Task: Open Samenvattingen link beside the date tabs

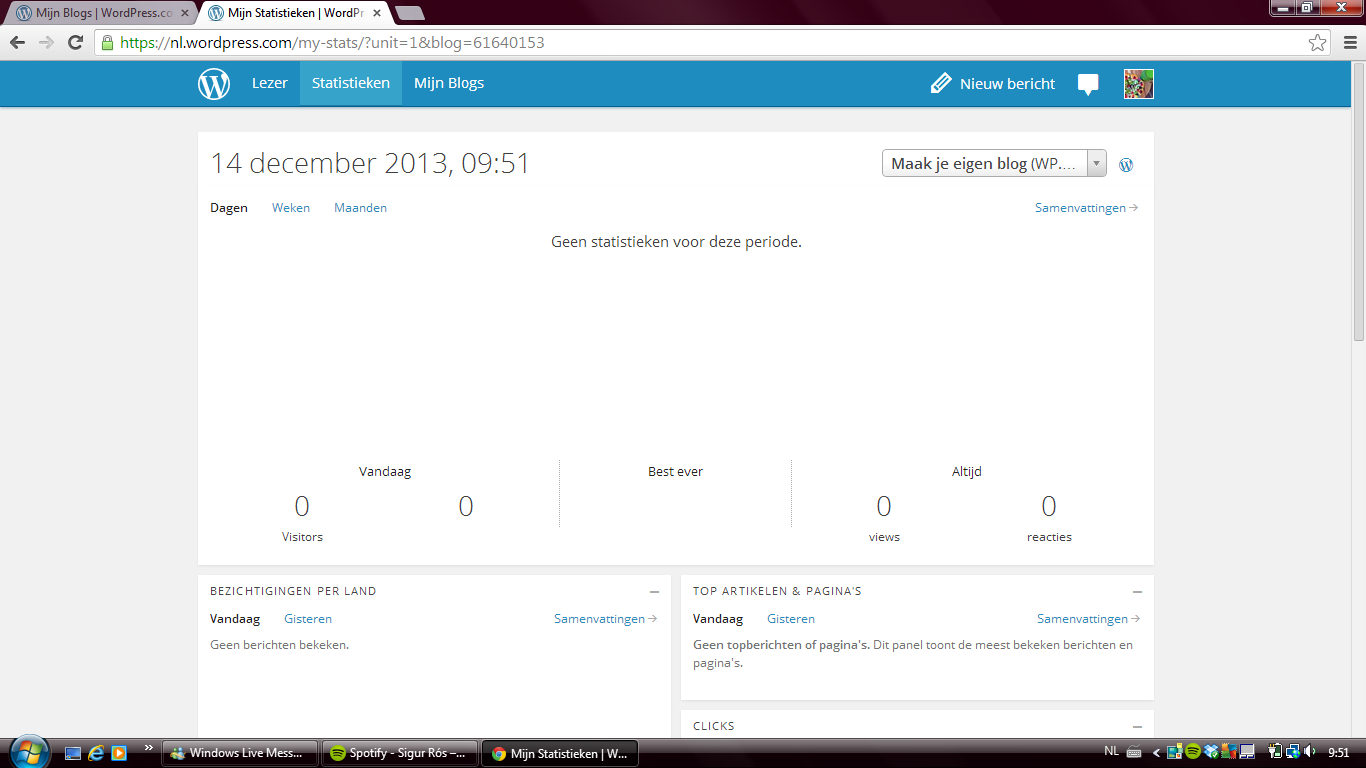Action: pyautogui.click(x=1086, y=208)
